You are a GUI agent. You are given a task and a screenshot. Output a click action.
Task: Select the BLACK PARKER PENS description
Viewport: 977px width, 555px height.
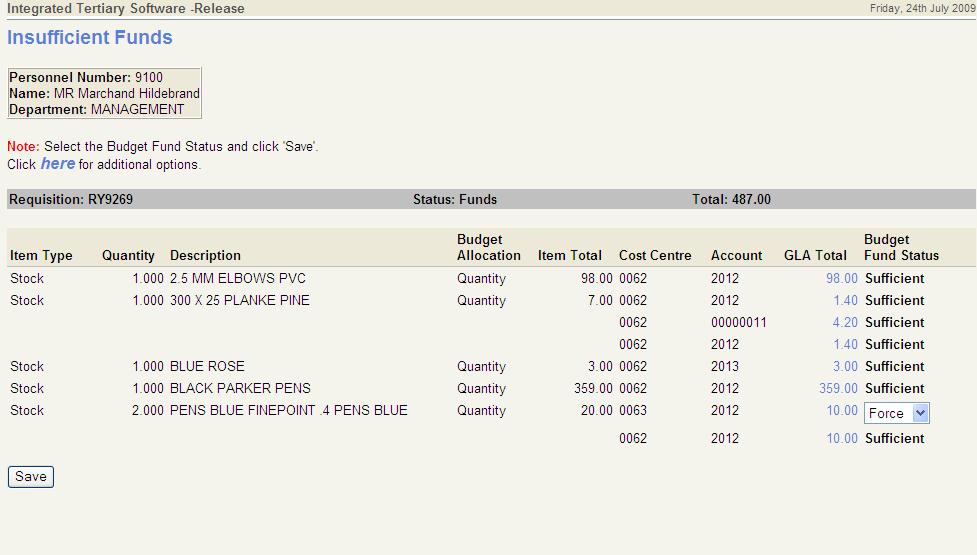click(240, 388)
